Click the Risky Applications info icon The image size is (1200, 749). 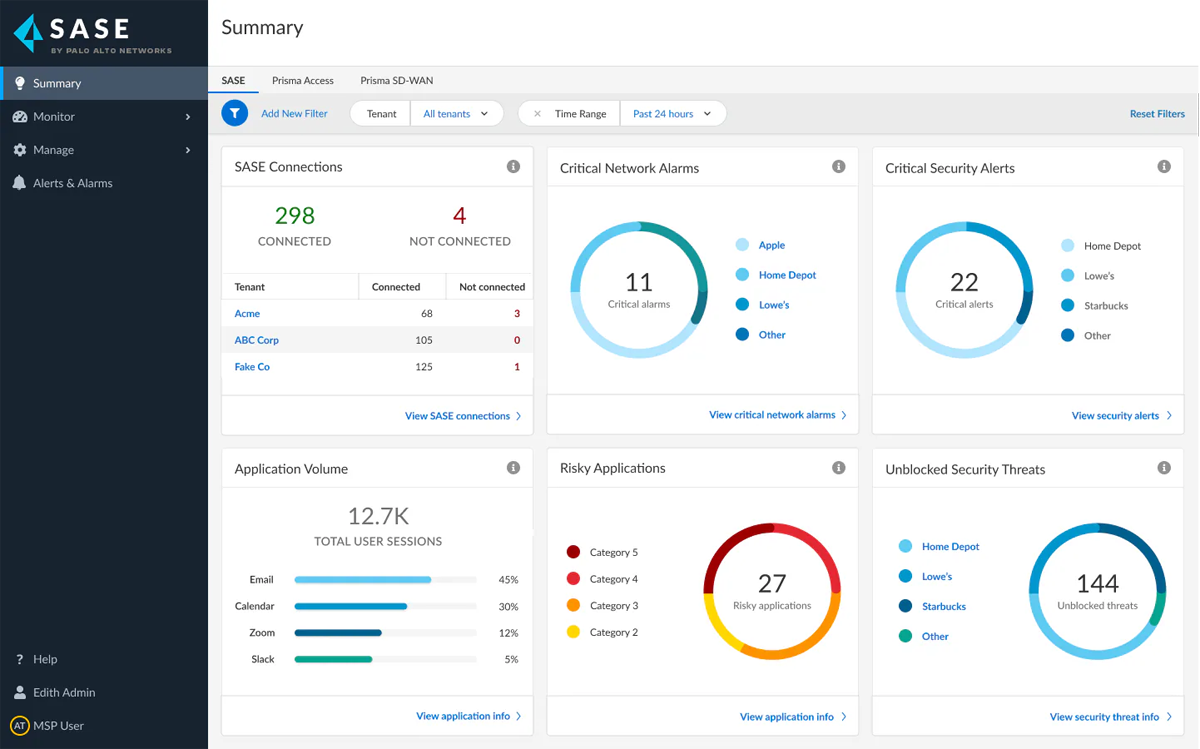point(839,467)
